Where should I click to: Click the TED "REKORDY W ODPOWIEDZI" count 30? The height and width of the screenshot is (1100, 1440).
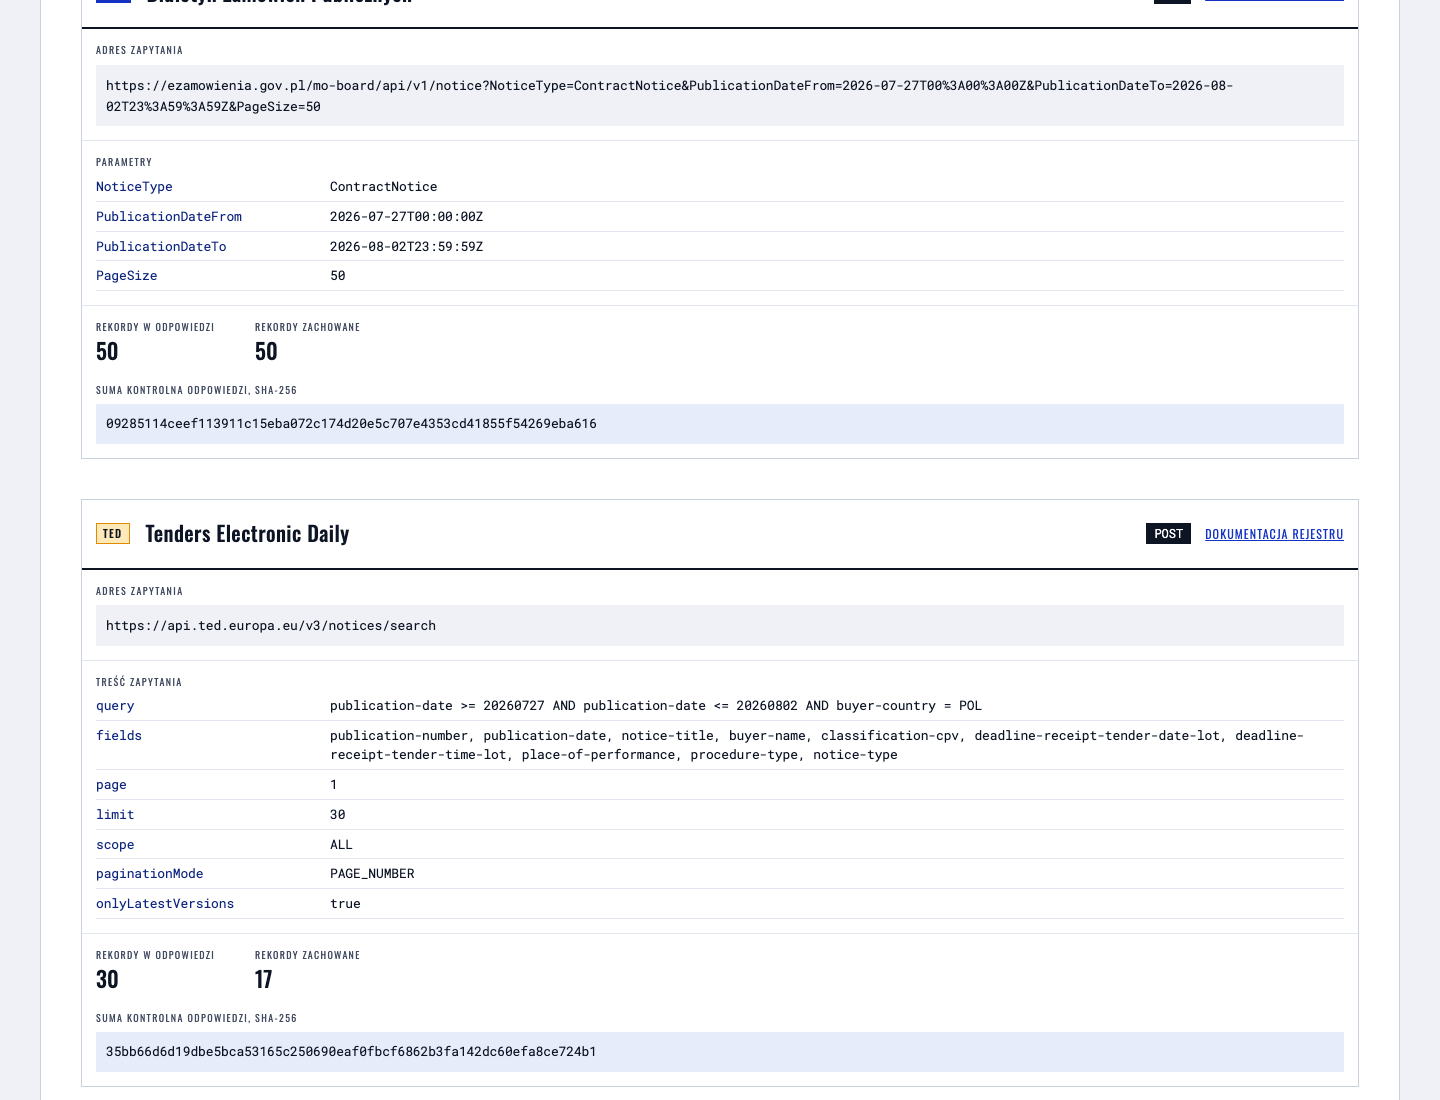pyautogui.click(x=107, y=980)
